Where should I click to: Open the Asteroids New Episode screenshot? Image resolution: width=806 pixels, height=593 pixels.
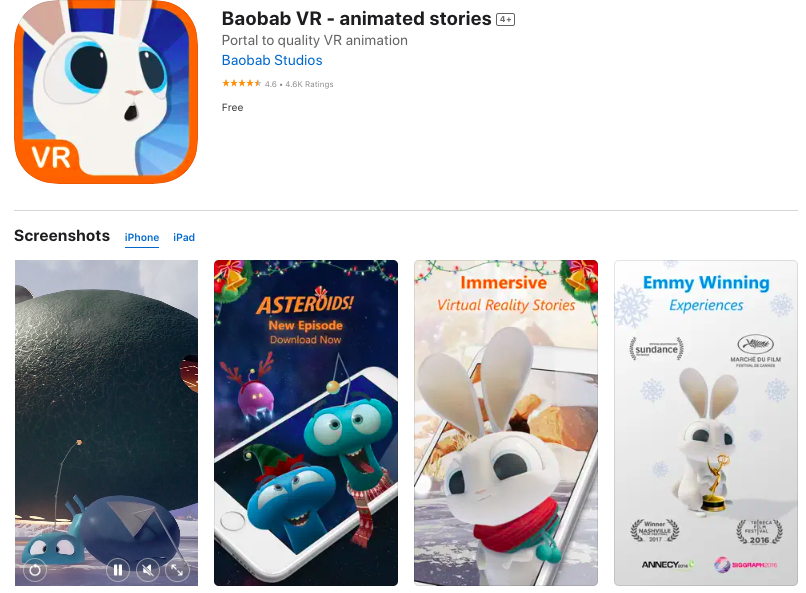pos(306,423)
